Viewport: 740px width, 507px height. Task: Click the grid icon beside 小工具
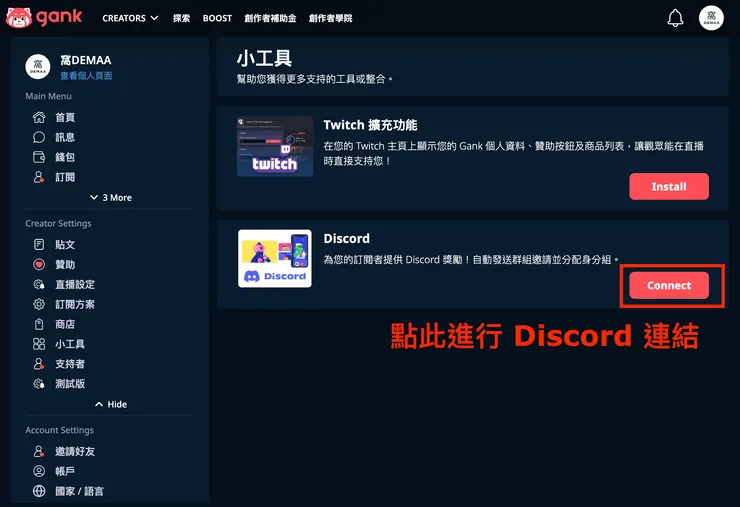(x=39, y=344)
